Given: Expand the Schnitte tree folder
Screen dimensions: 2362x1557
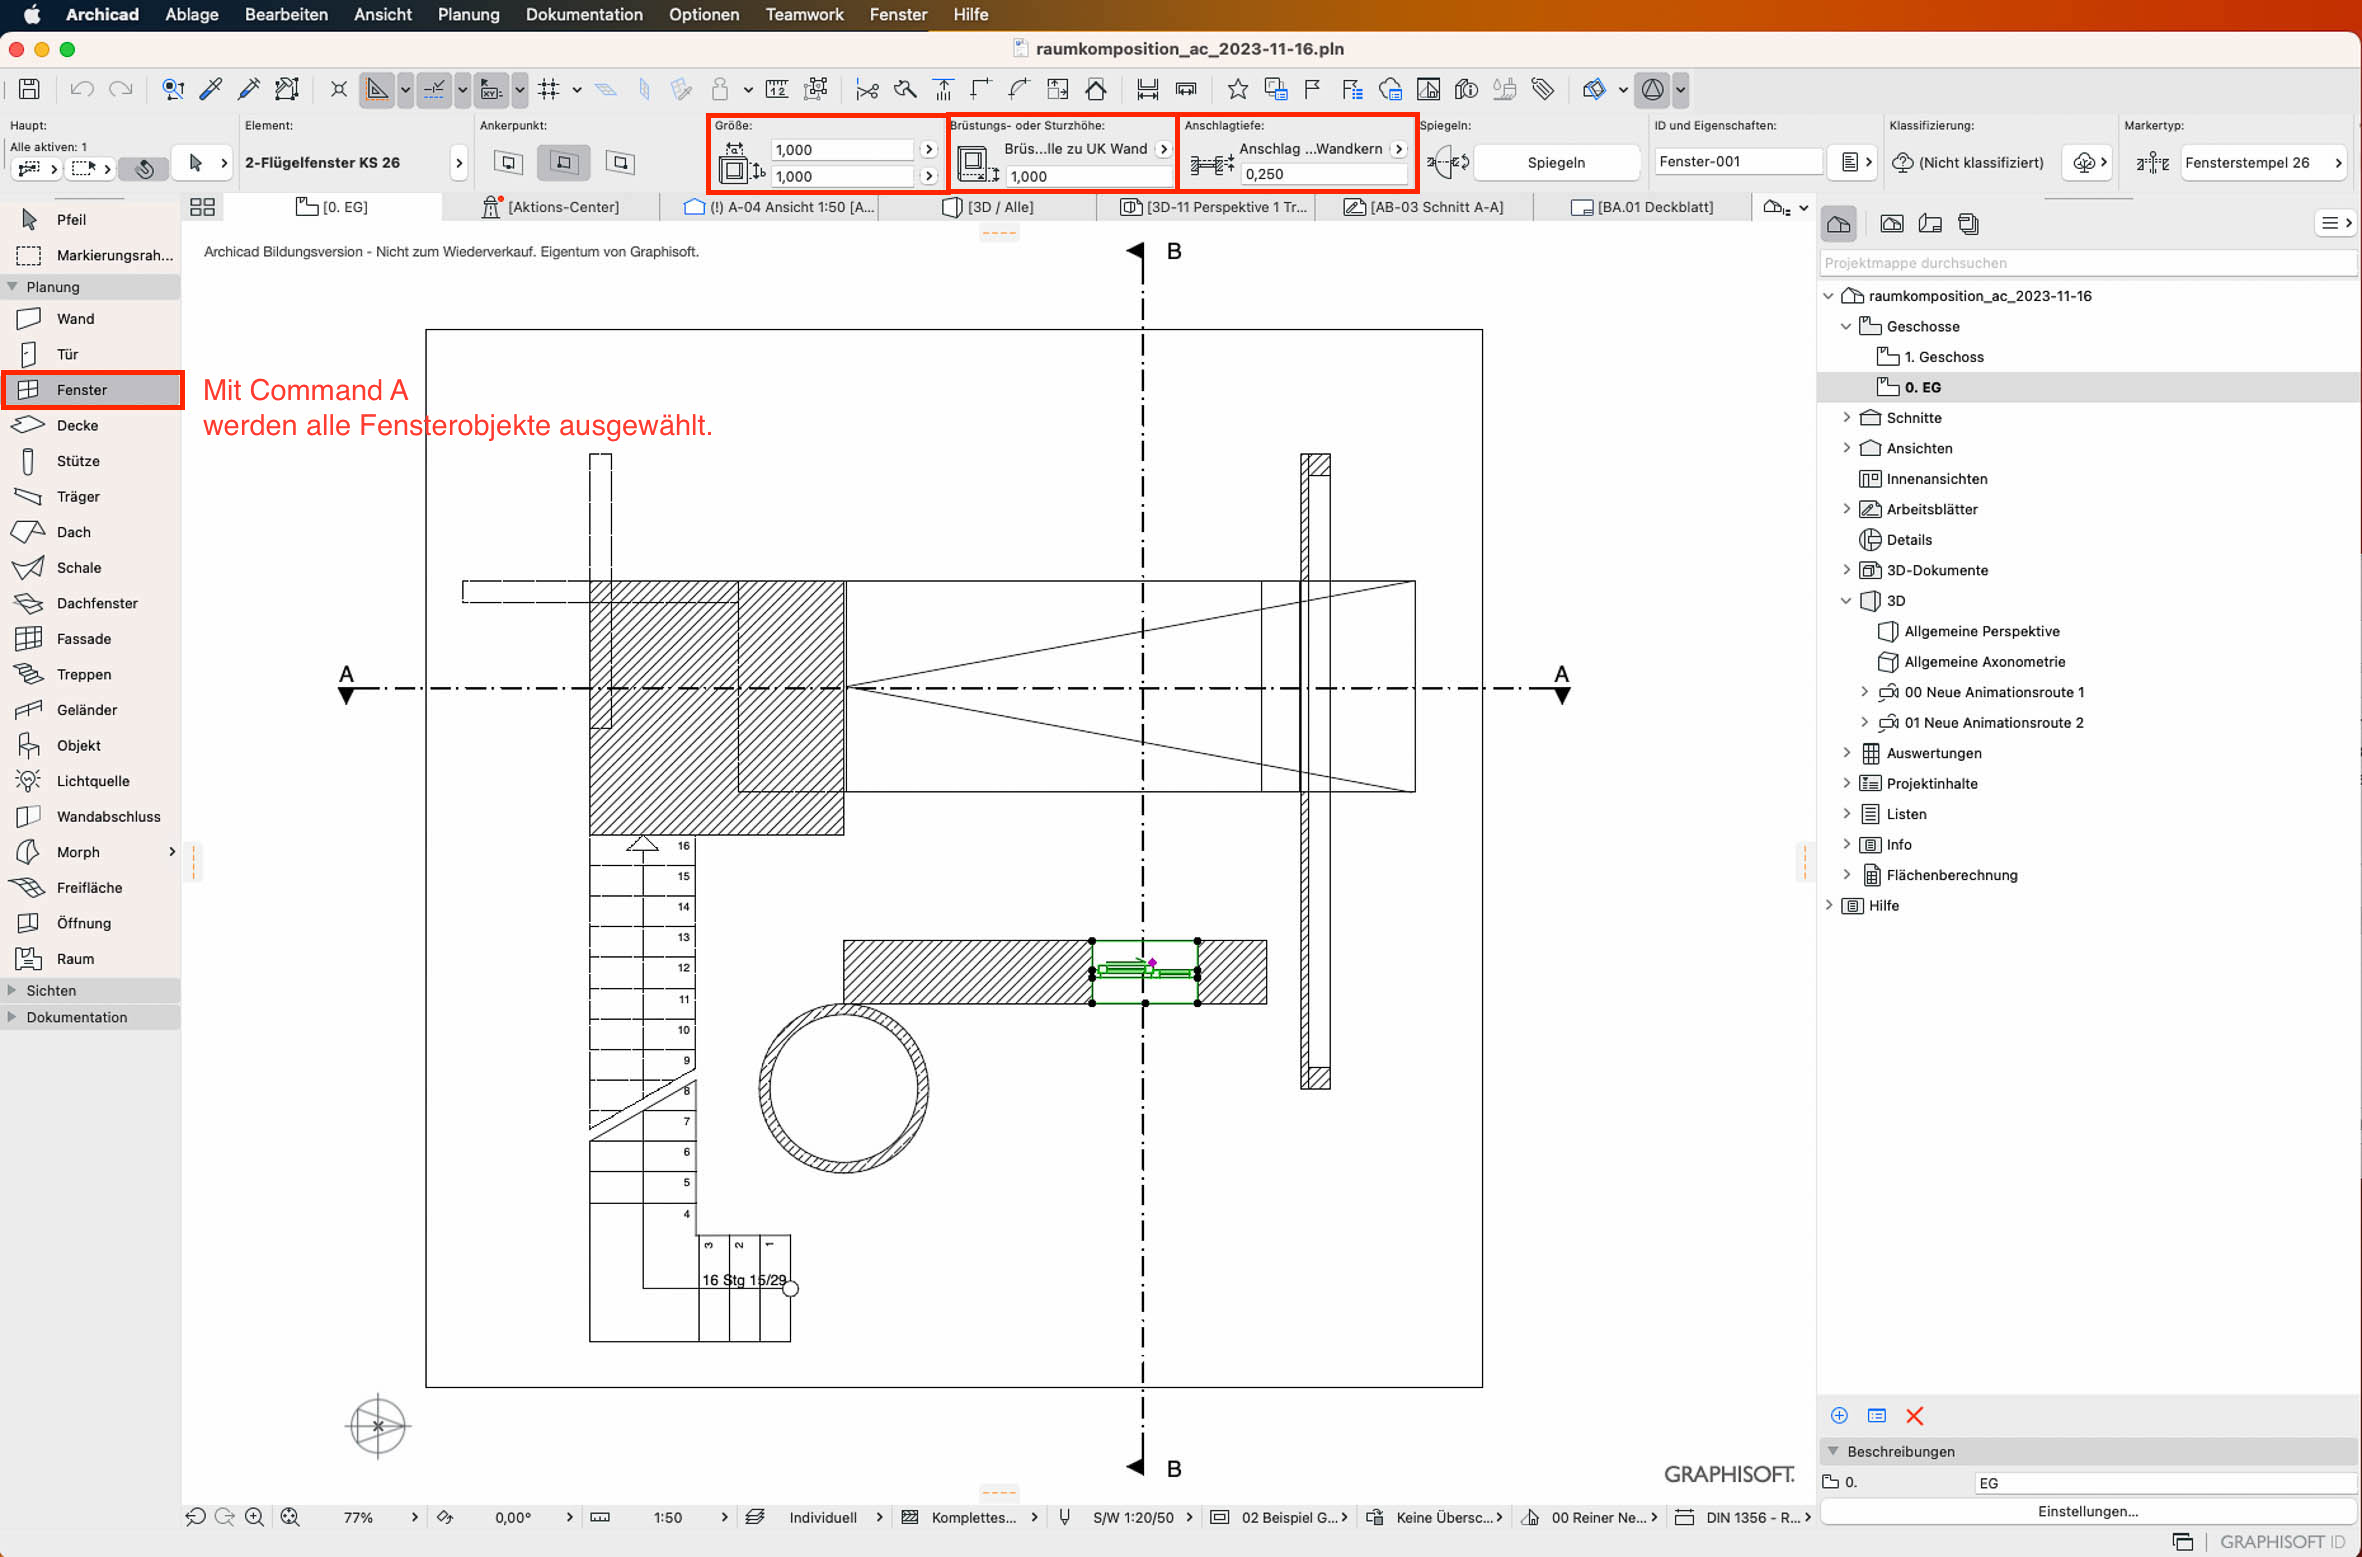Looking at the screenshot, I should pyautogui.click(x=1846, y=418).
